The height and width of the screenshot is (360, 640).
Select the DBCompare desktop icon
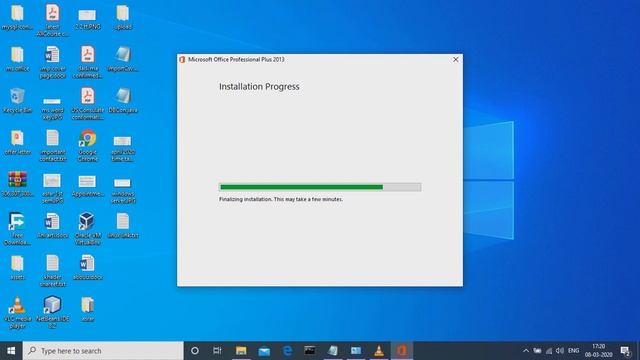point(122,101)
